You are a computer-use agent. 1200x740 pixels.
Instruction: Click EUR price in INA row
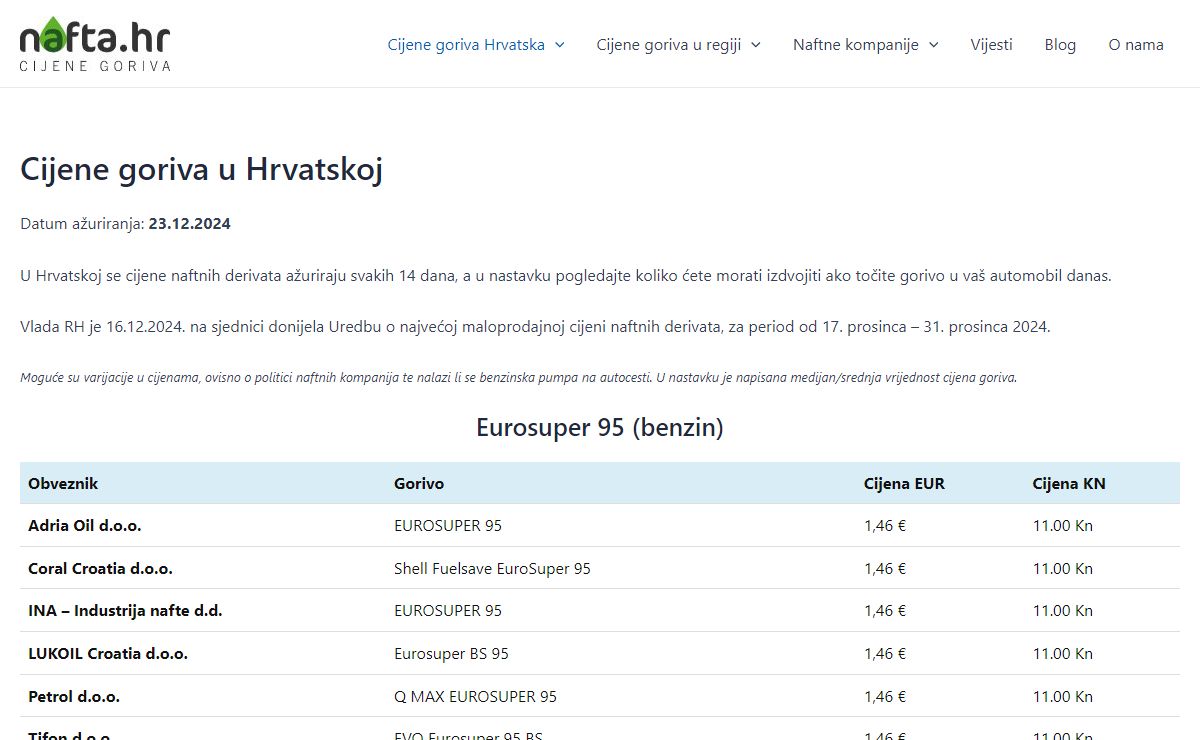coord(885,611)
